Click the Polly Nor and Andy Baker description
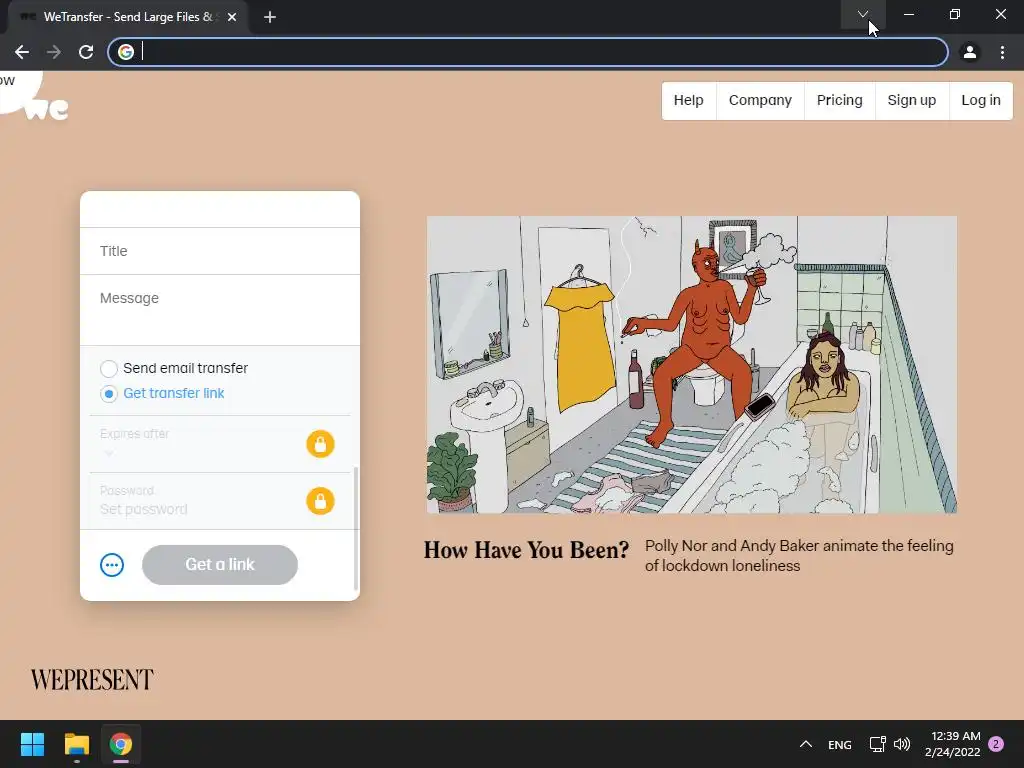The image size is (1024, 768). click(799, 556)
